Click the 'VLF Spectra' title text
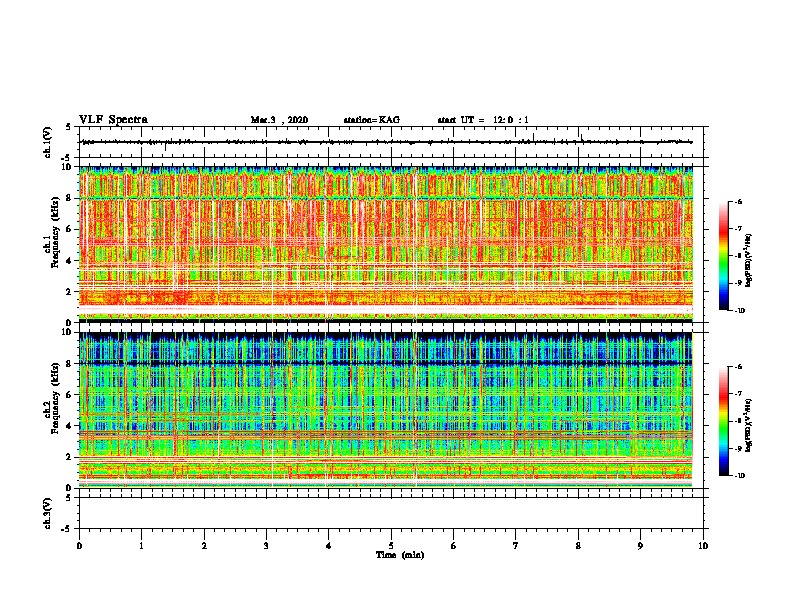Image resolution: width=792 pixels, height=612 pixels. click(113, 120)
